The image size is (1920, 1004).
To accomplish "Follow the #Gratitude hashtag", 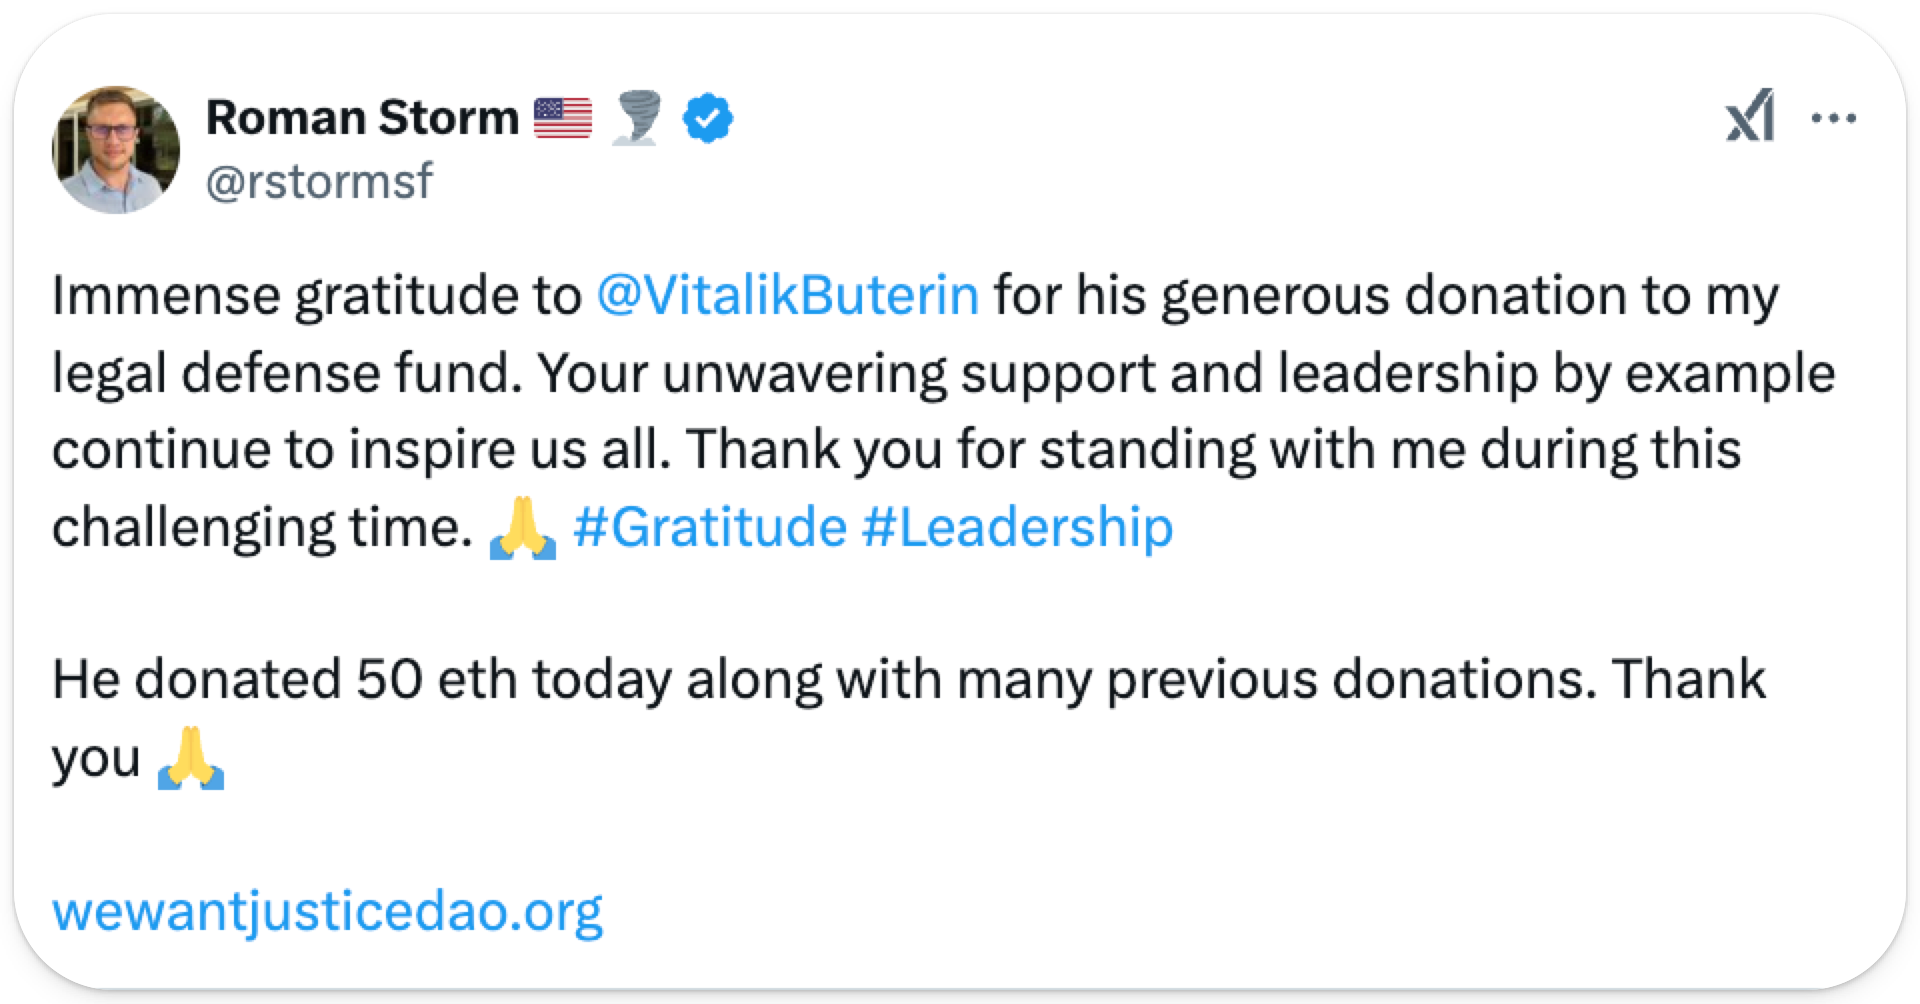I will [x=710, y=527].
